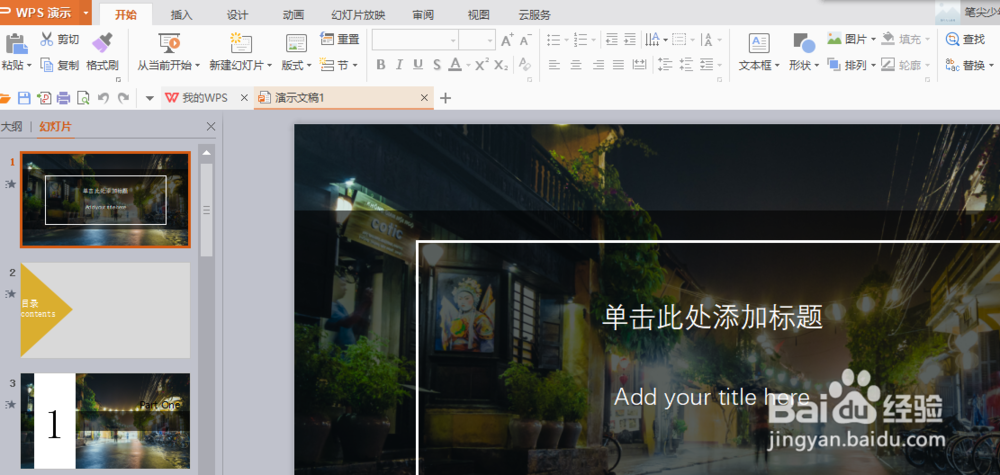Apply superscript X² formatting
Viewport: 1000px width, 475px height.
(x=483, y=64)
